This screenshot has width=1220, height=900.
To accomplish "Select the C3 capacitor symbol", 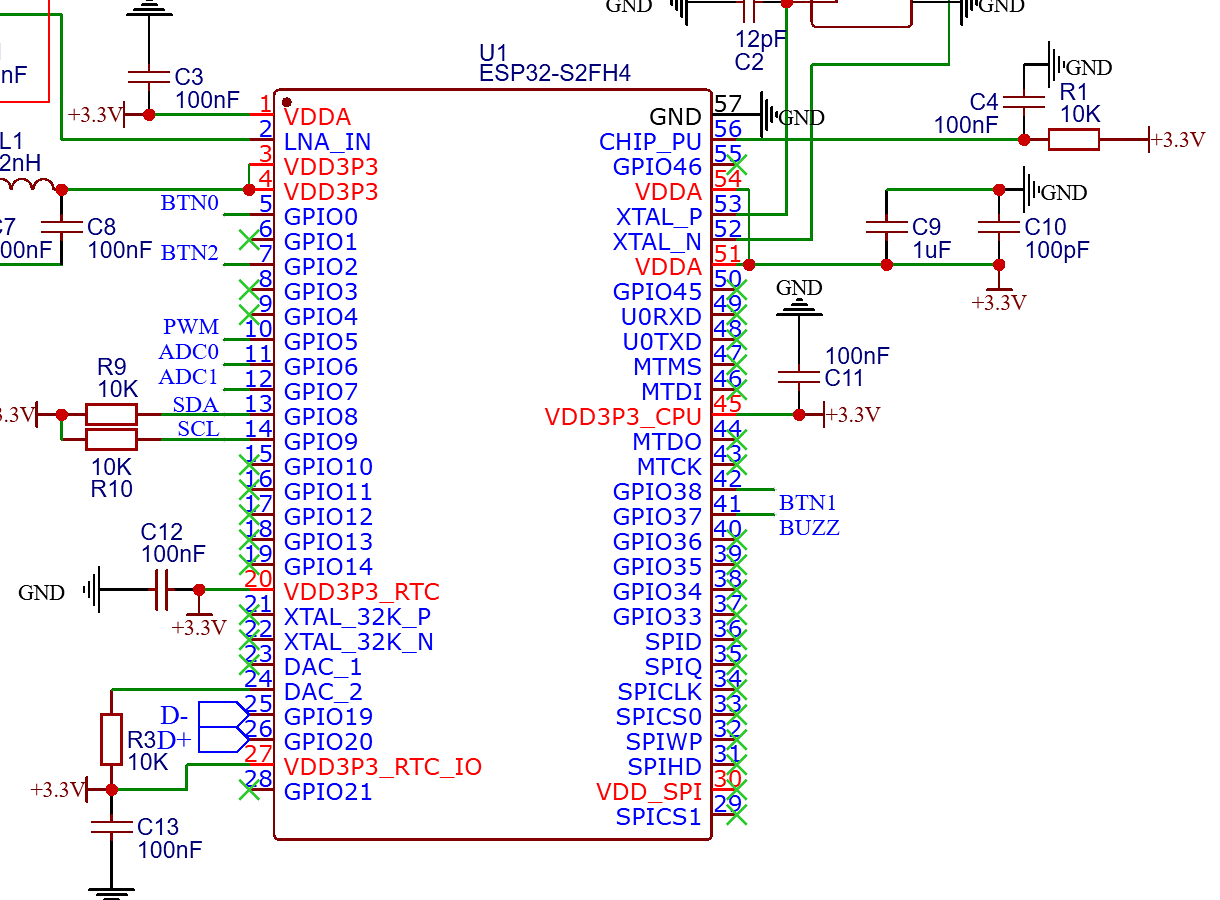I will pos(149,77).
